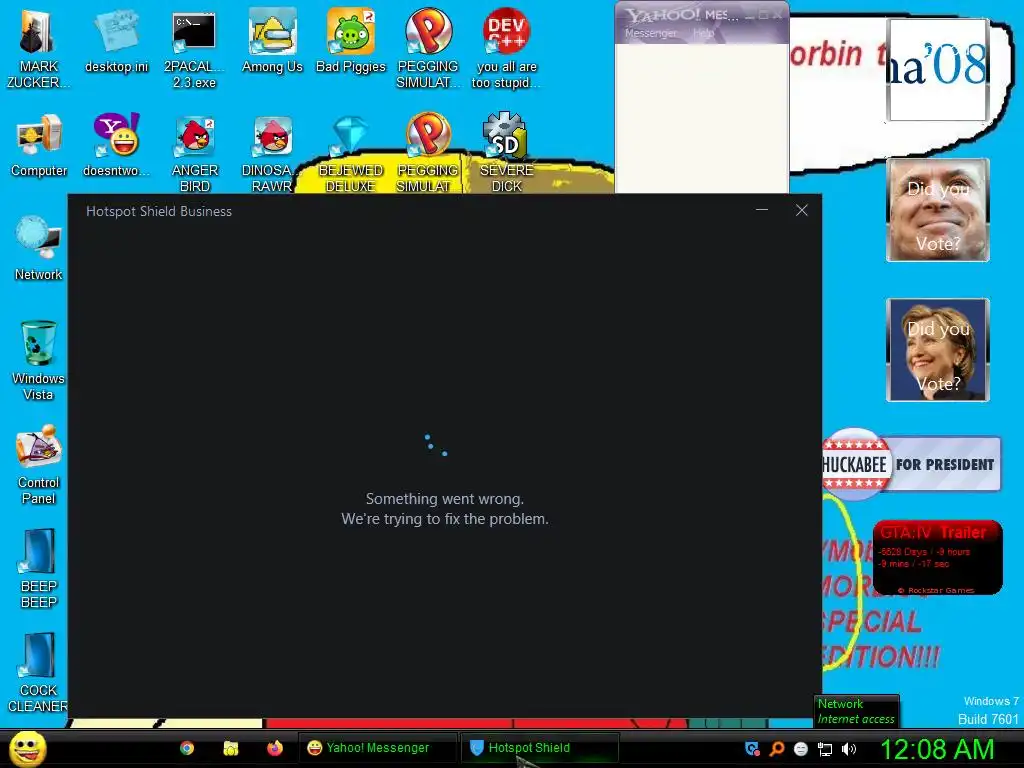
Task: Open the file explorer taskbar icon
Action: pyautogui.click(x=231, y=748)
